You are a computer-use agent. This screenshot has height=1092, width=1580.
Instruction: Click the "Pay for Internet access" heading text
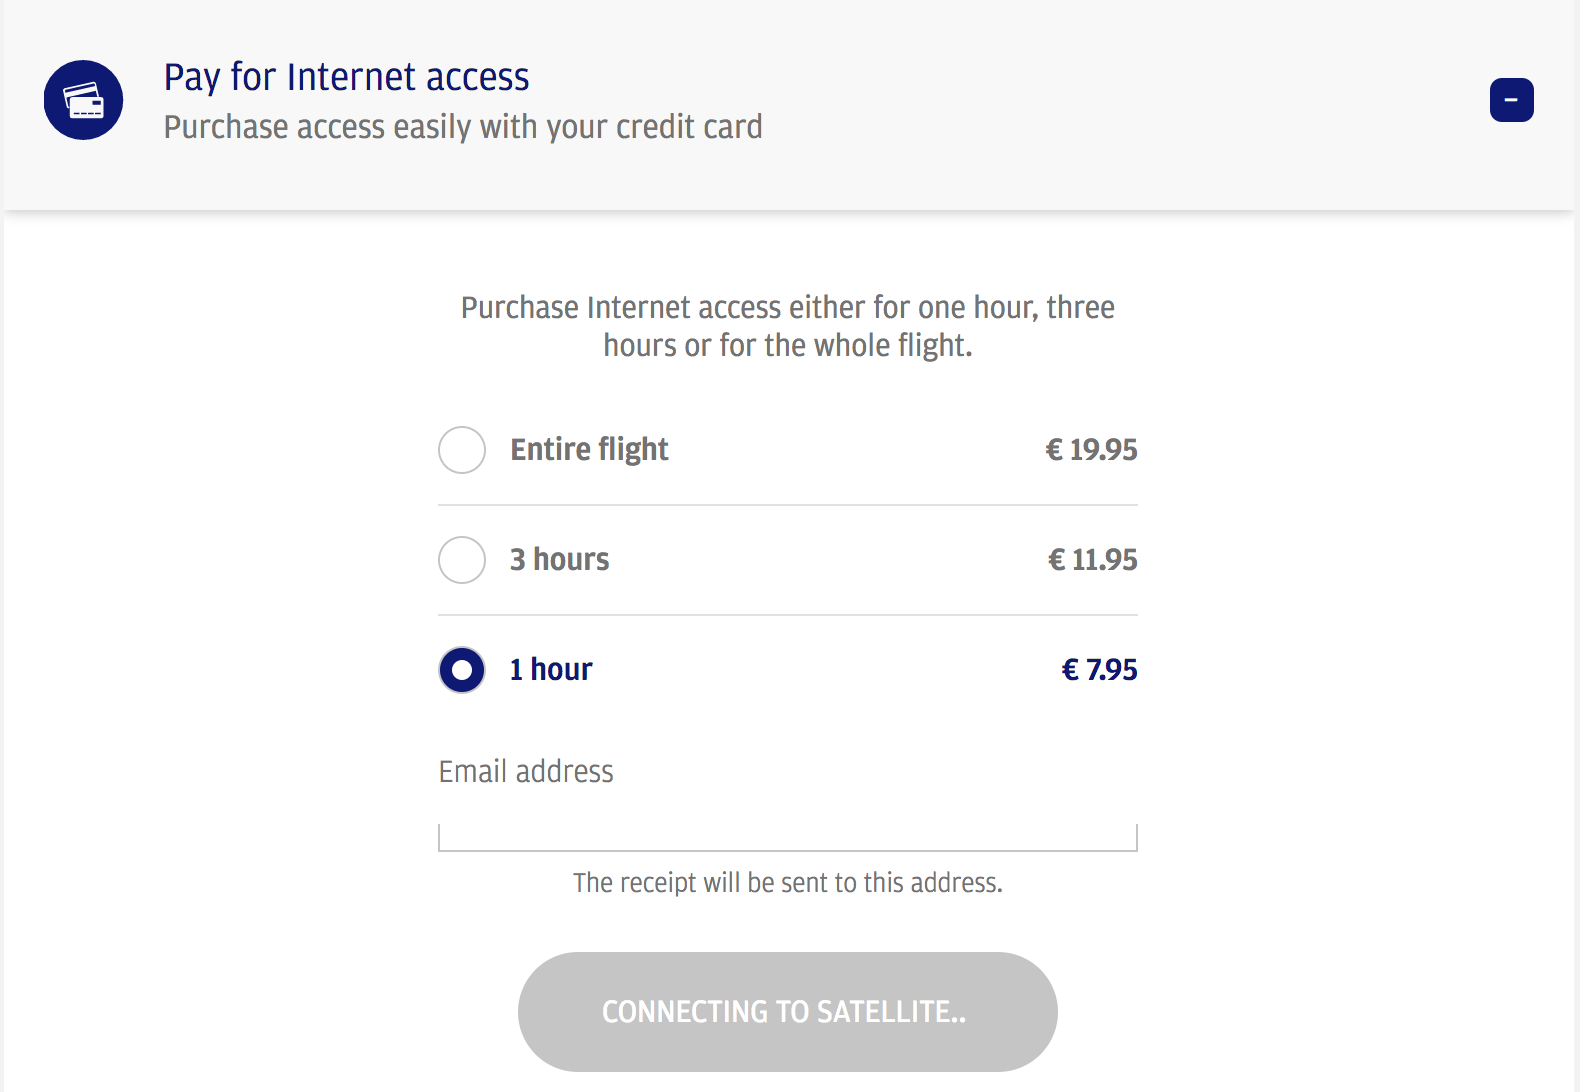(346, 77)
